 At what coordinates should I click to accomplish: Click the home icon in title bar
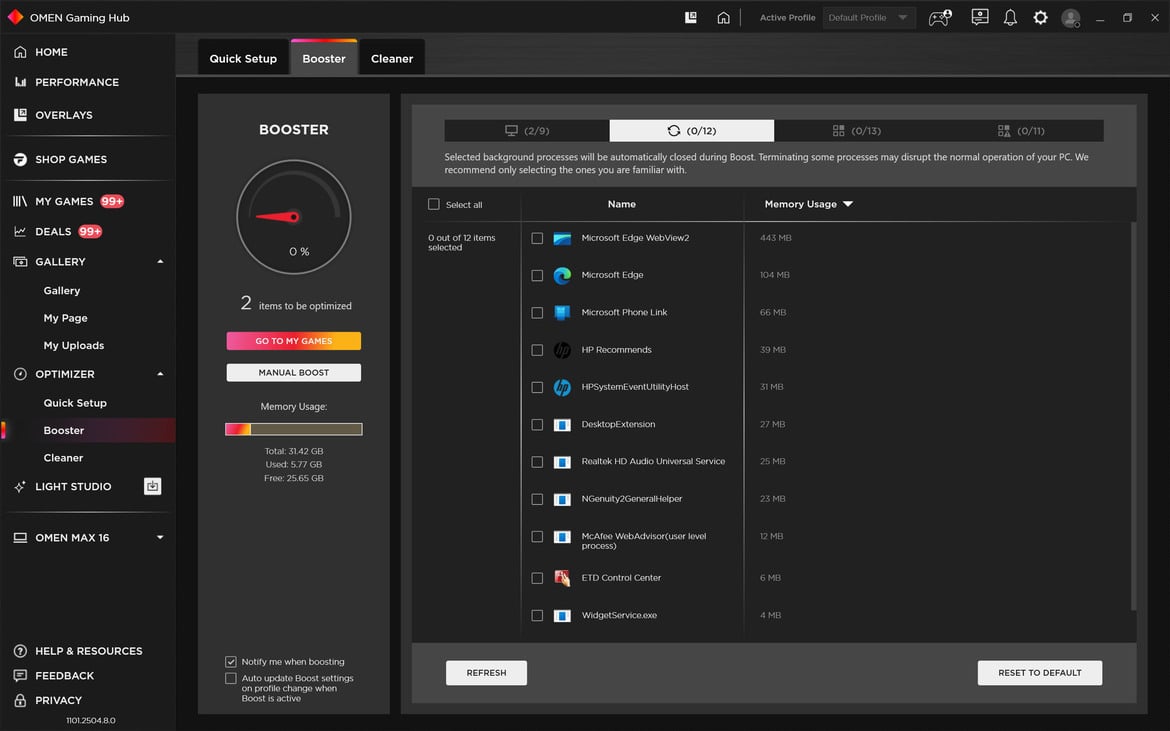(723, 17)
